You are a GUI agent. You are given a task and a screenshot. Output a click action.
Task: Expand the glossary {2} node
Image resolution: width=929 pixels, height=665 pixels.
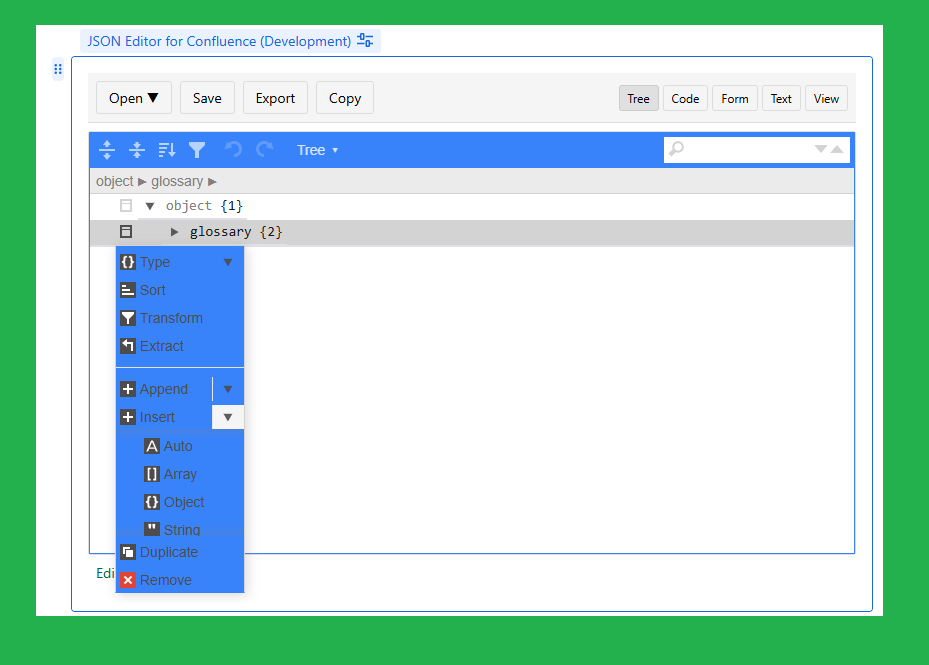click(174, 232)
